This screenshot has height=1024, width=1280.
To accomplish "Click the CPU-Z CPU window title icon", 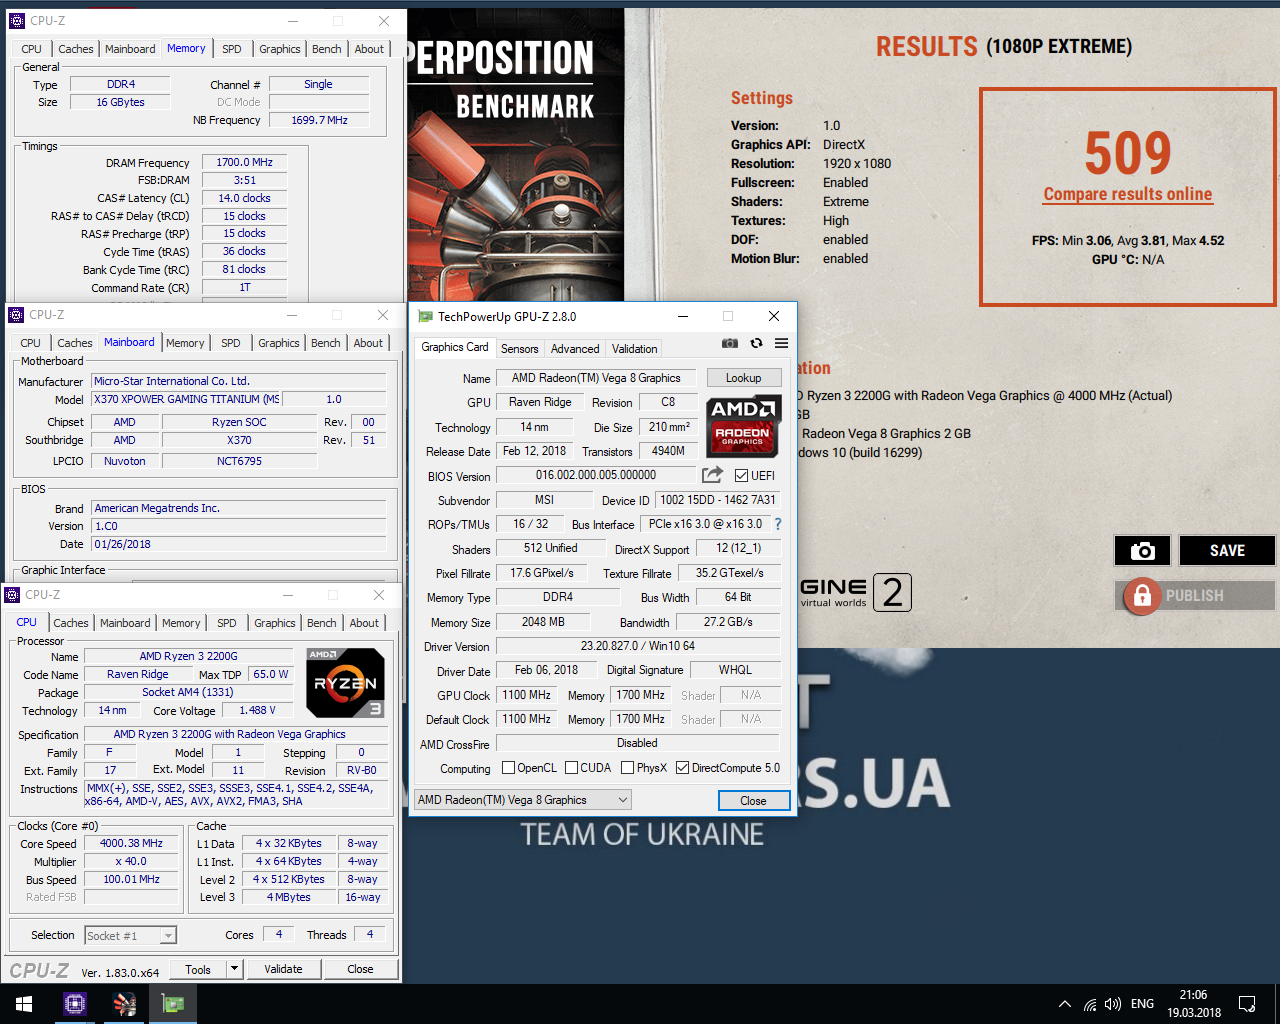I will [x=12, y=595].
